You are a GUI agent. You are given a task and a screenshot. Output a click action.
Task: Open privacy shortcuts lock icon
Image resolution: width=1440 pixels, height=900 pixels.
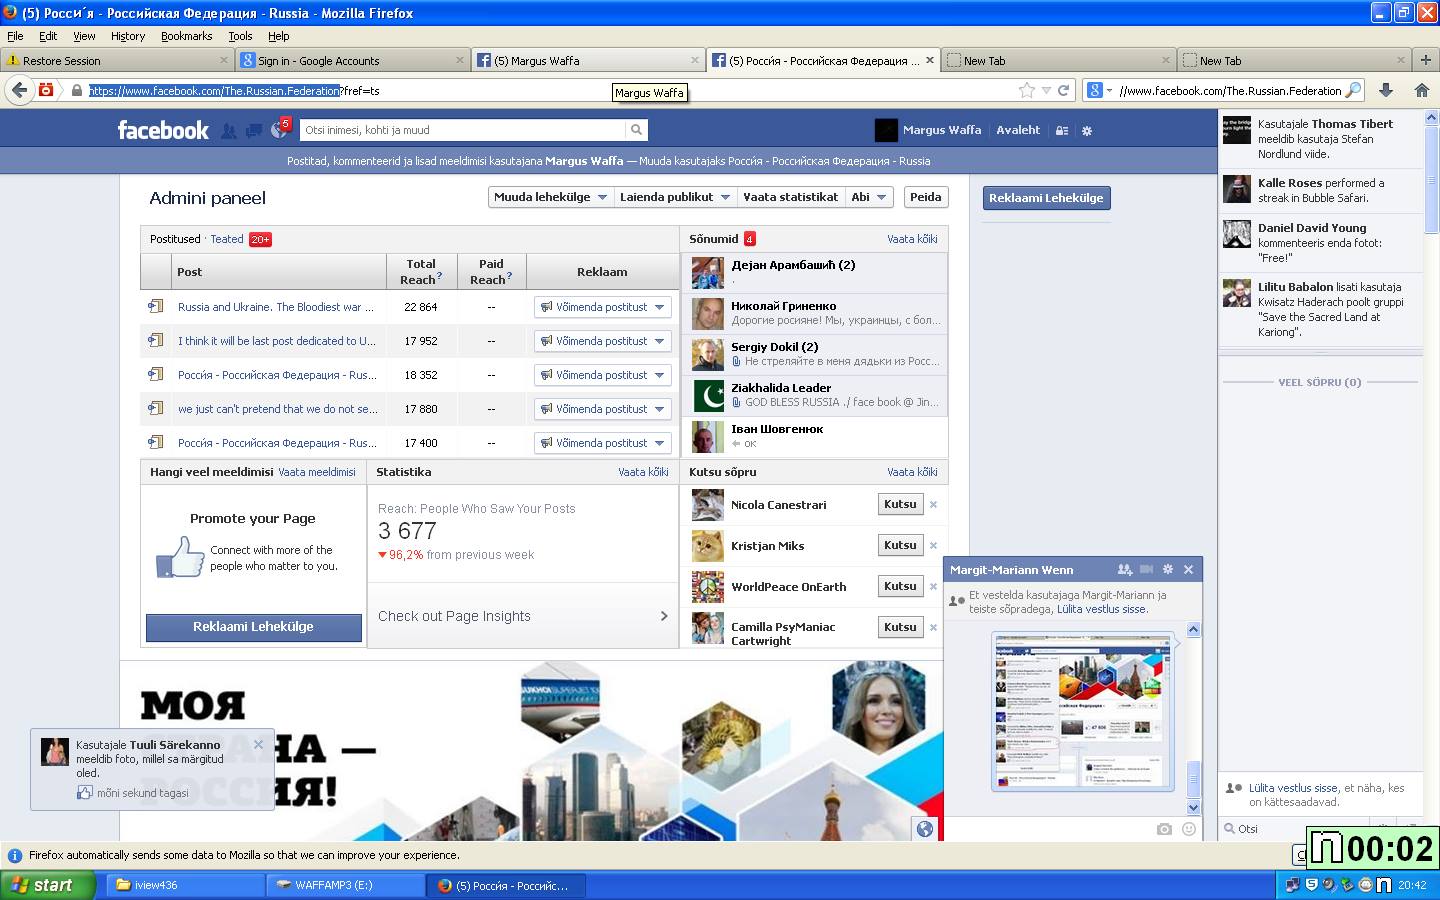[1062, 131]
